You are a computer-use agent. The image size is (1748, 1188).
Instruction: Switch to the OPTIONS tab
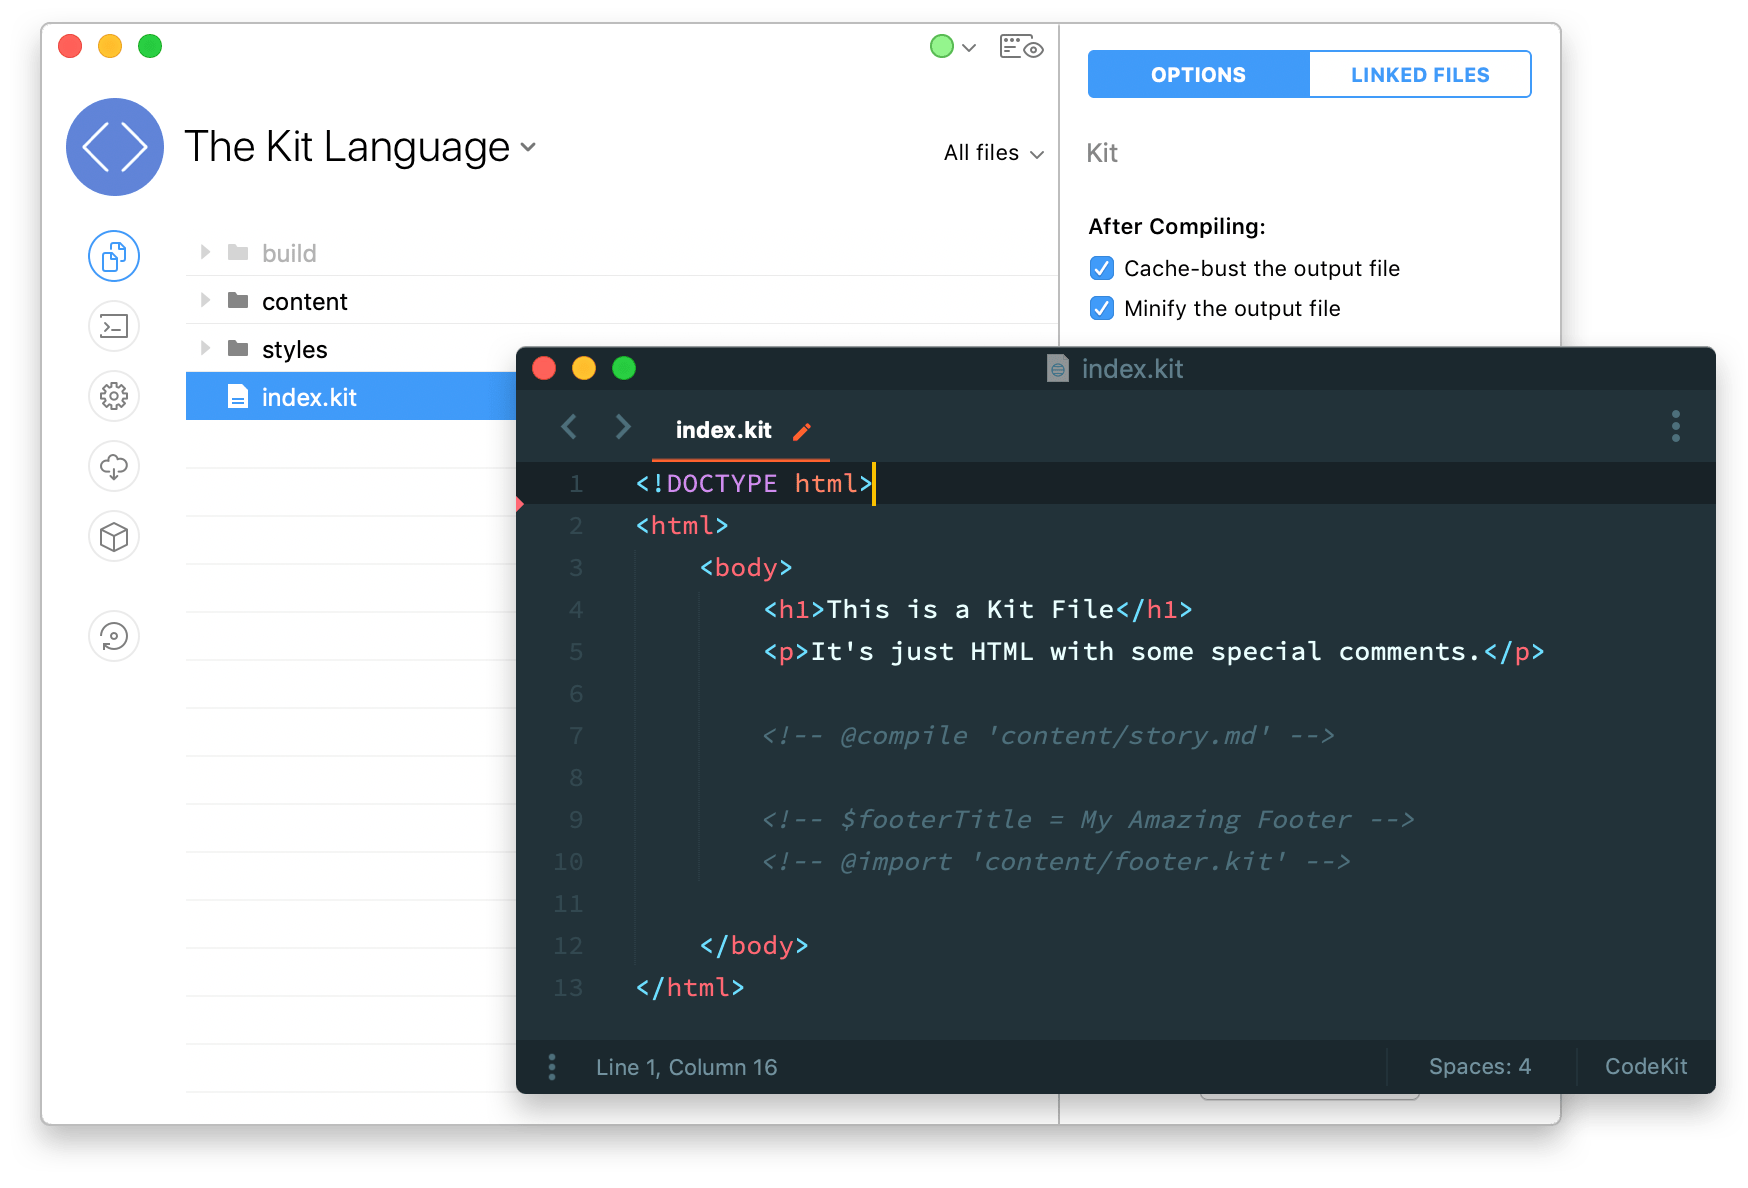tap(1198, 74)
